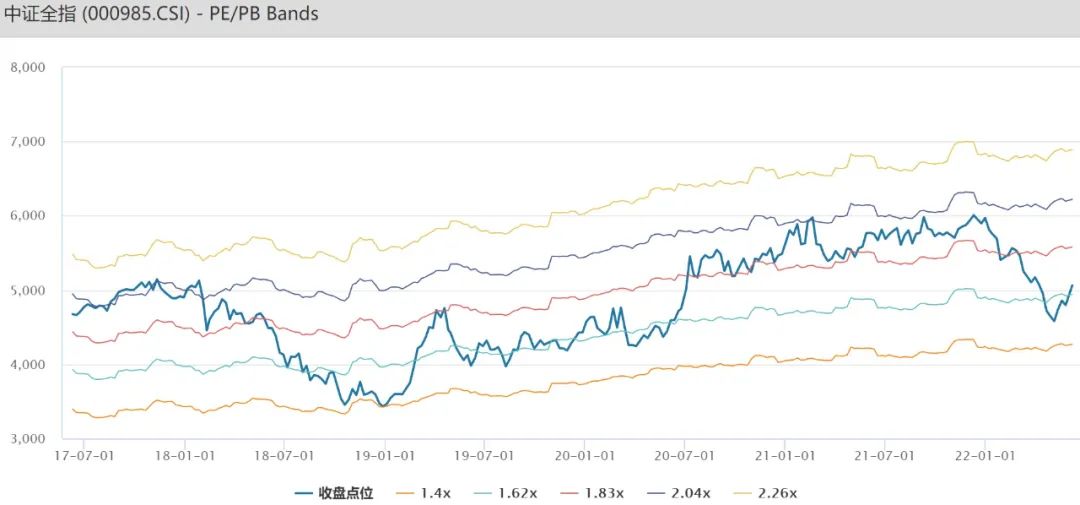This screenshot has height=505, width=1080.
Task: Click the 18-01-01 x-axis date
Action: [185, 455]
